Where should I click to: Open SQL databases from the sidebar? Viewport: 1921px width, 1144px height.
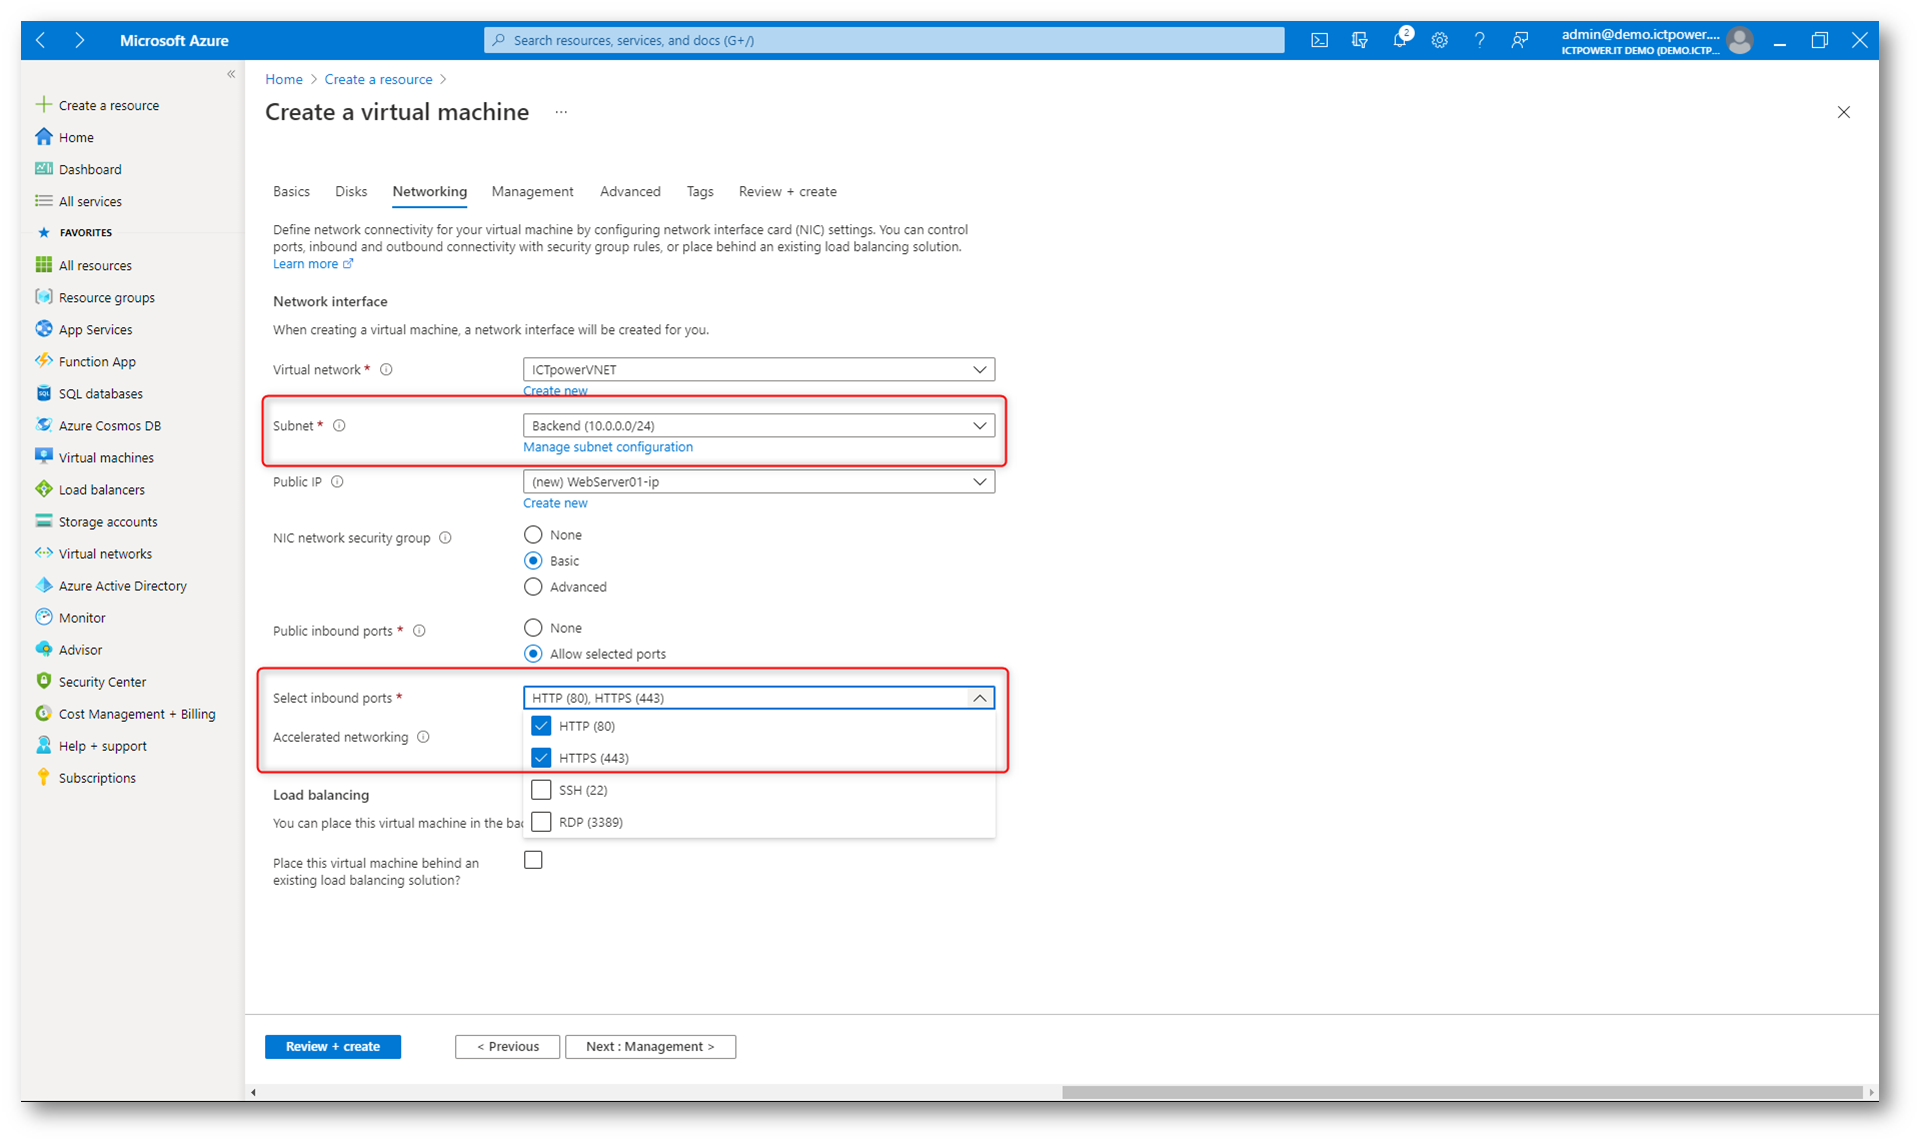[x=100, y=393]
